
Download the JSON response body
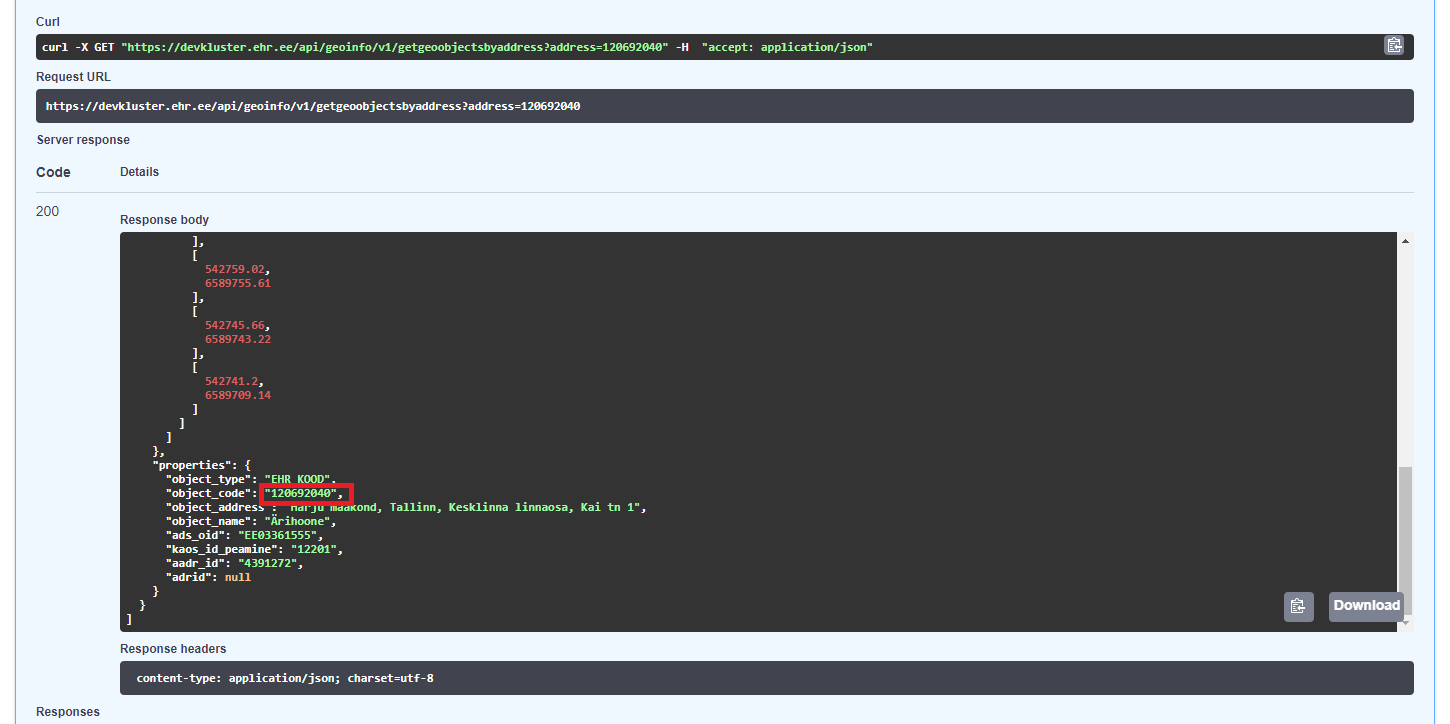(x=1365, y=606)
